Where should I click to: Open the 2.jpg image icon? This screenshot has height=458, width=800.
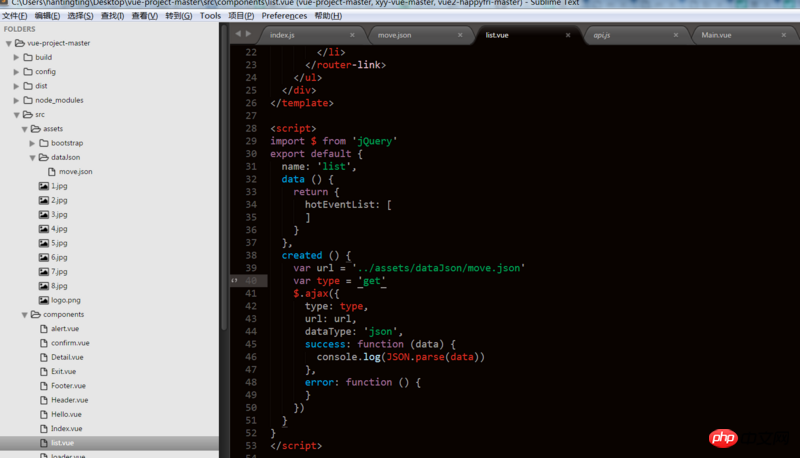[x=44, y=200]
